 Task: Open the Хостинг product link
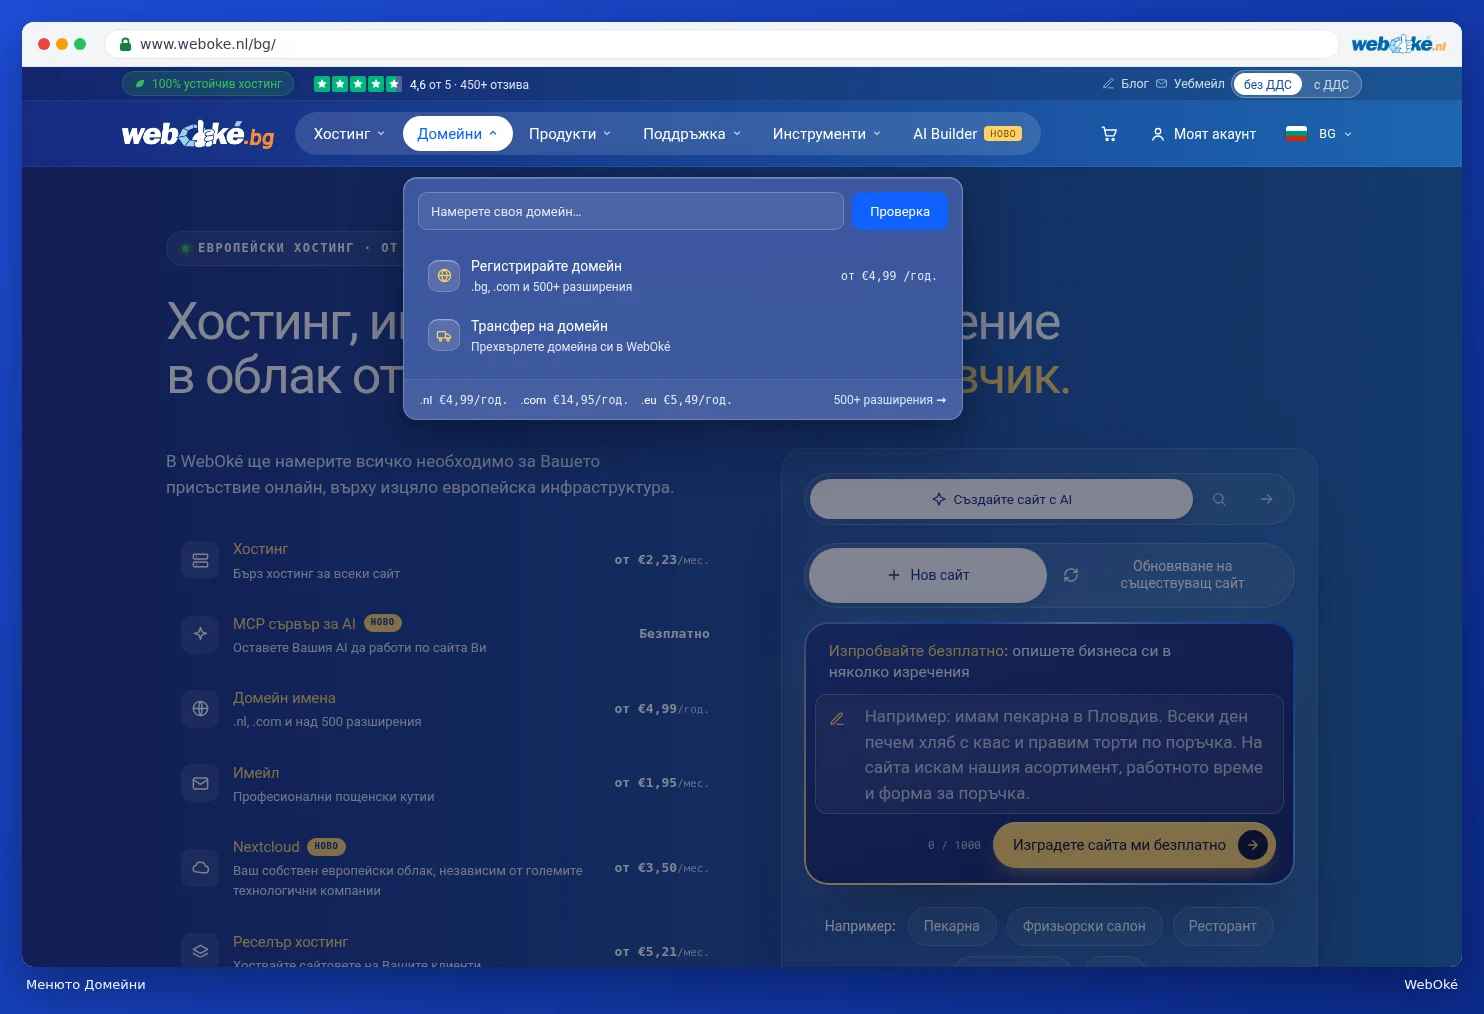(261, 549)
